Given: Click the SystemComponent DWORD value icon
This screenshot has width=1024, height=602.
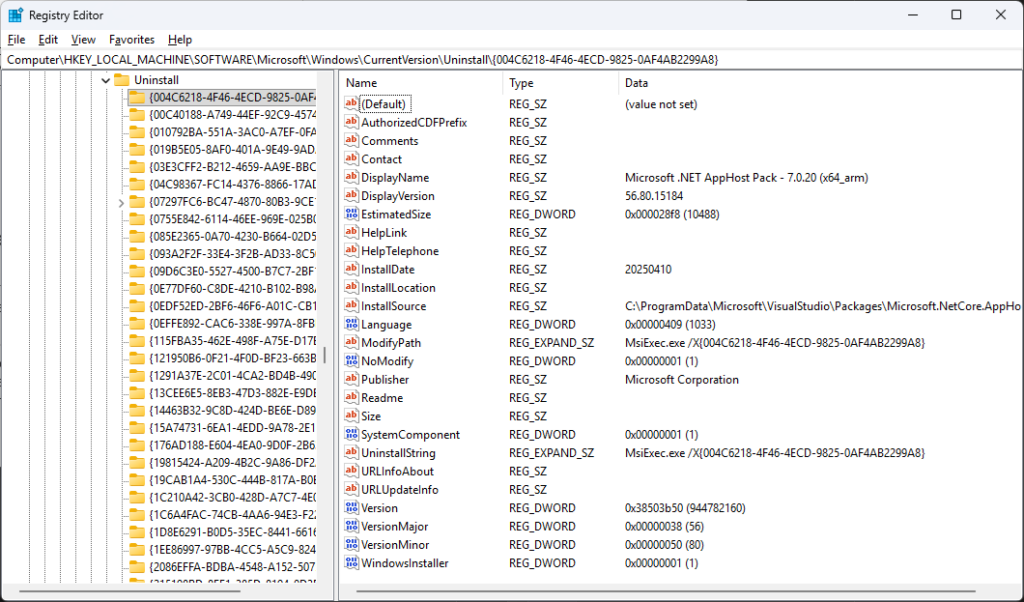Looking at the screenshot, I should tap(351, 434).
